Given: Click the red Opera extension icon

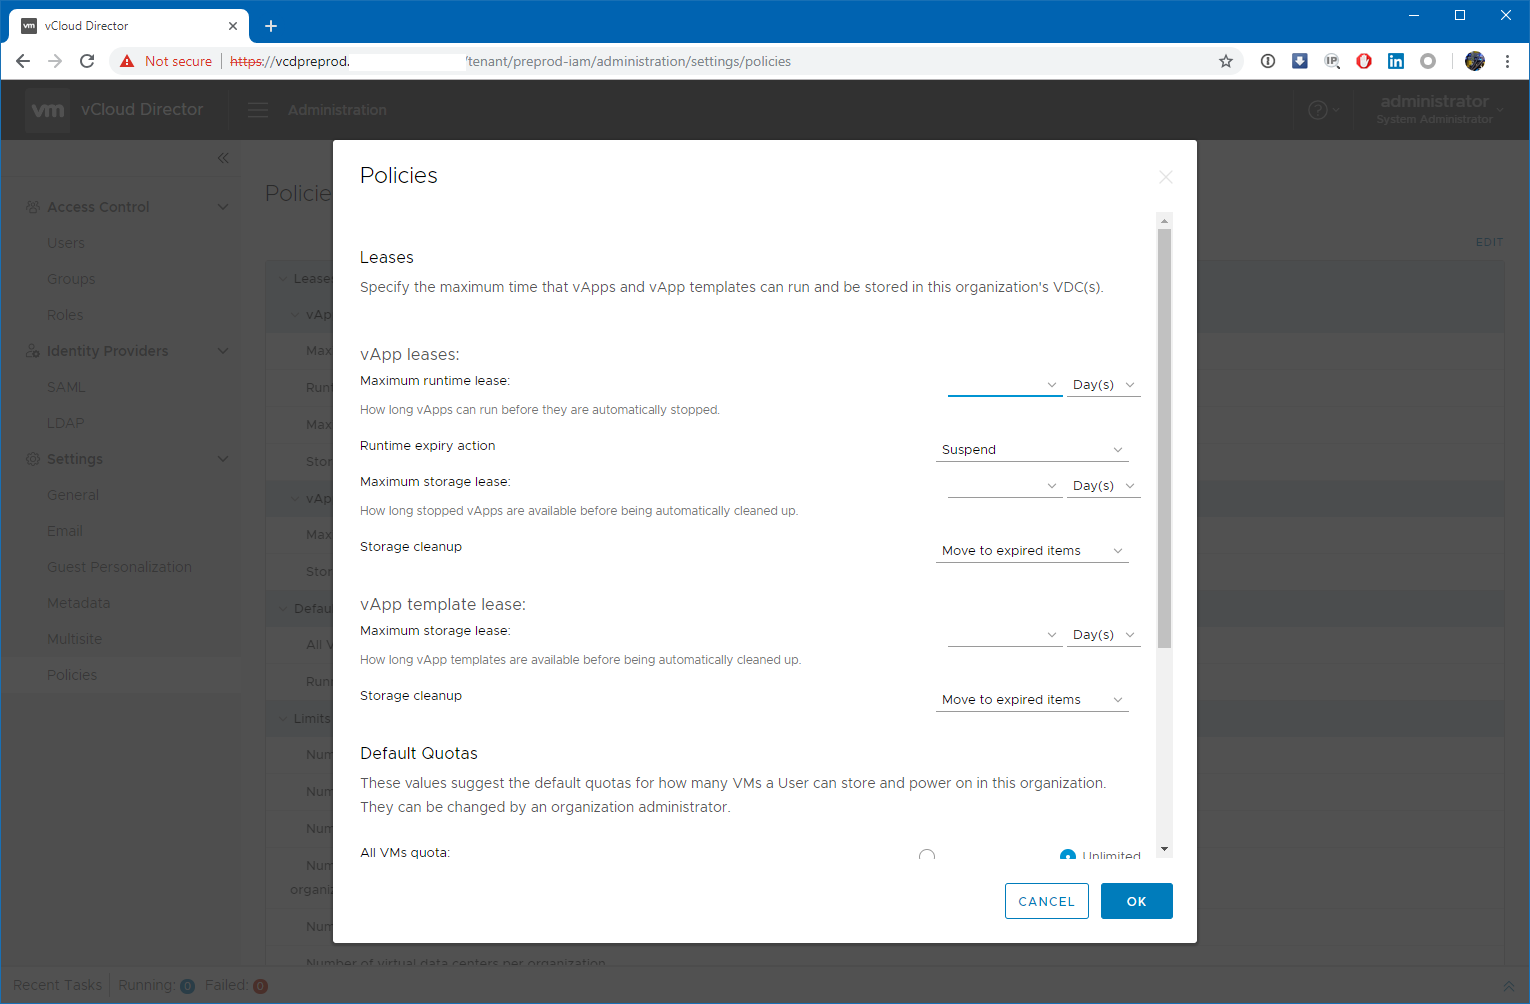Looking at the screenshot, I should point(1364,61).
